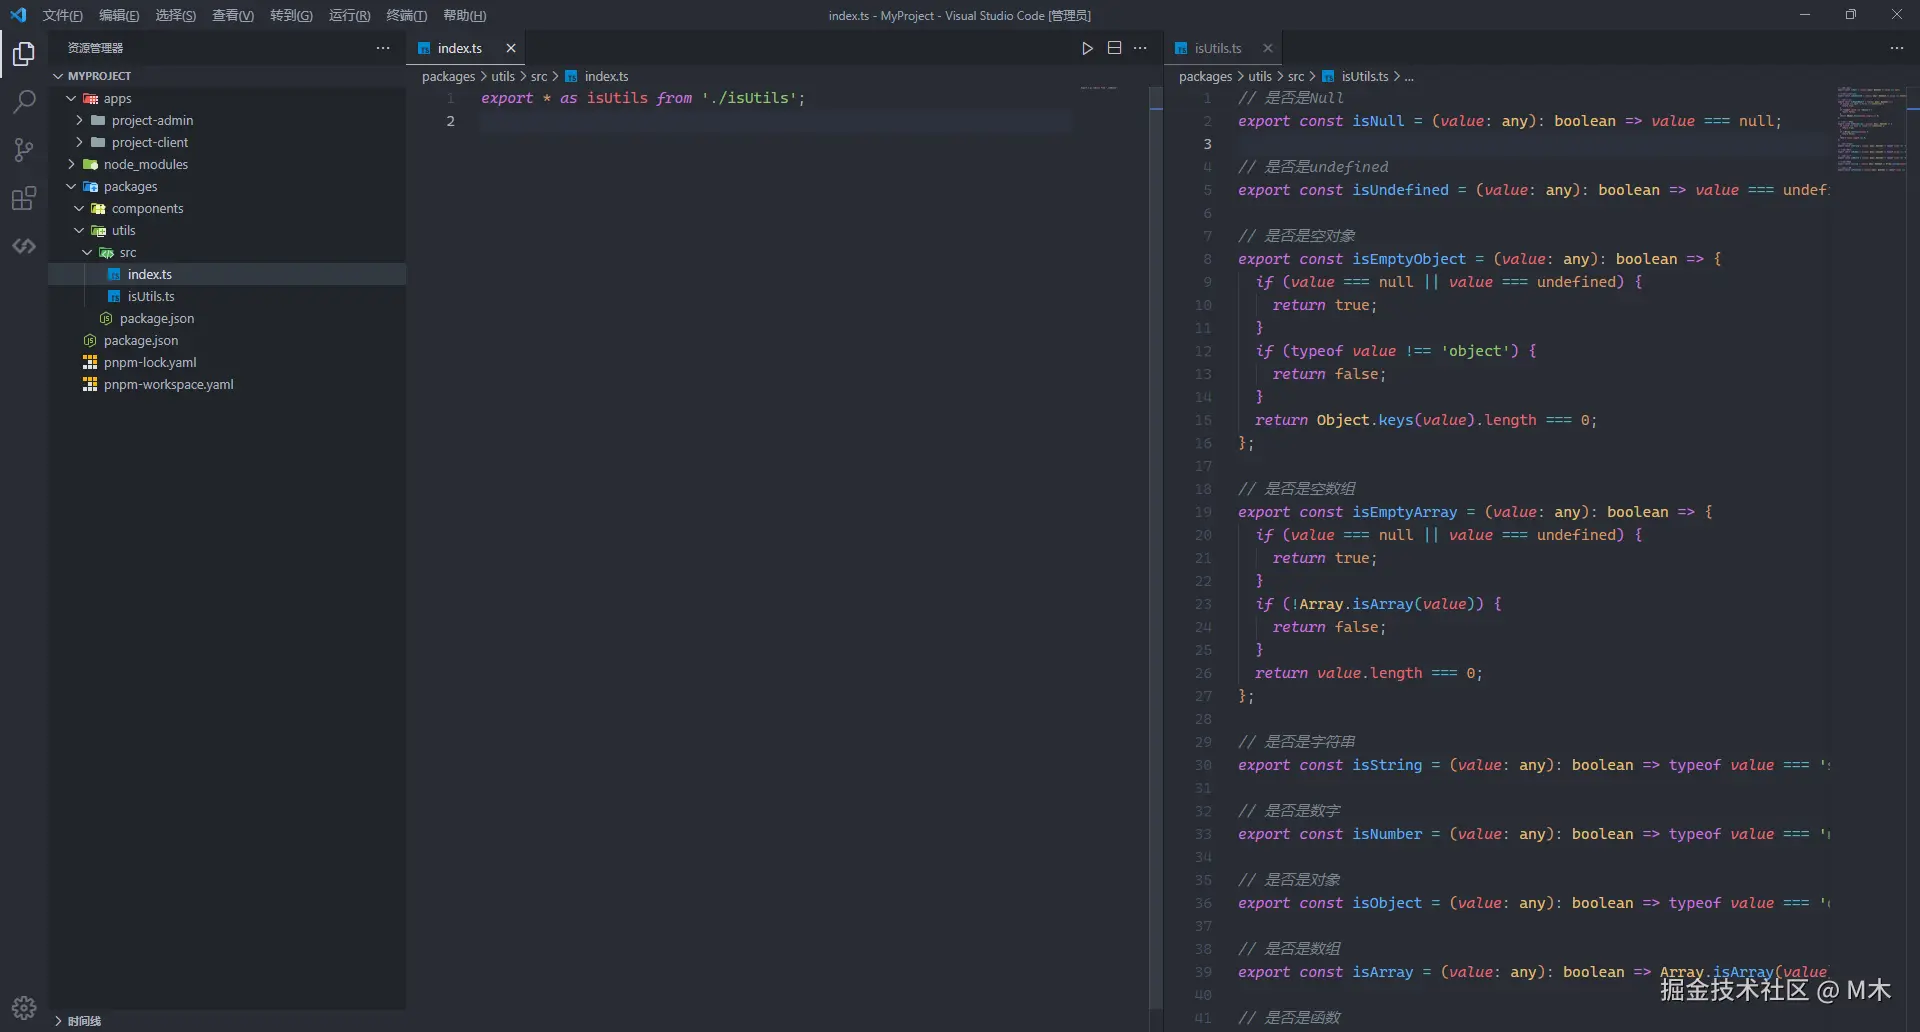
Task: Click the Explorer files icon
Action: coord(24,54)
